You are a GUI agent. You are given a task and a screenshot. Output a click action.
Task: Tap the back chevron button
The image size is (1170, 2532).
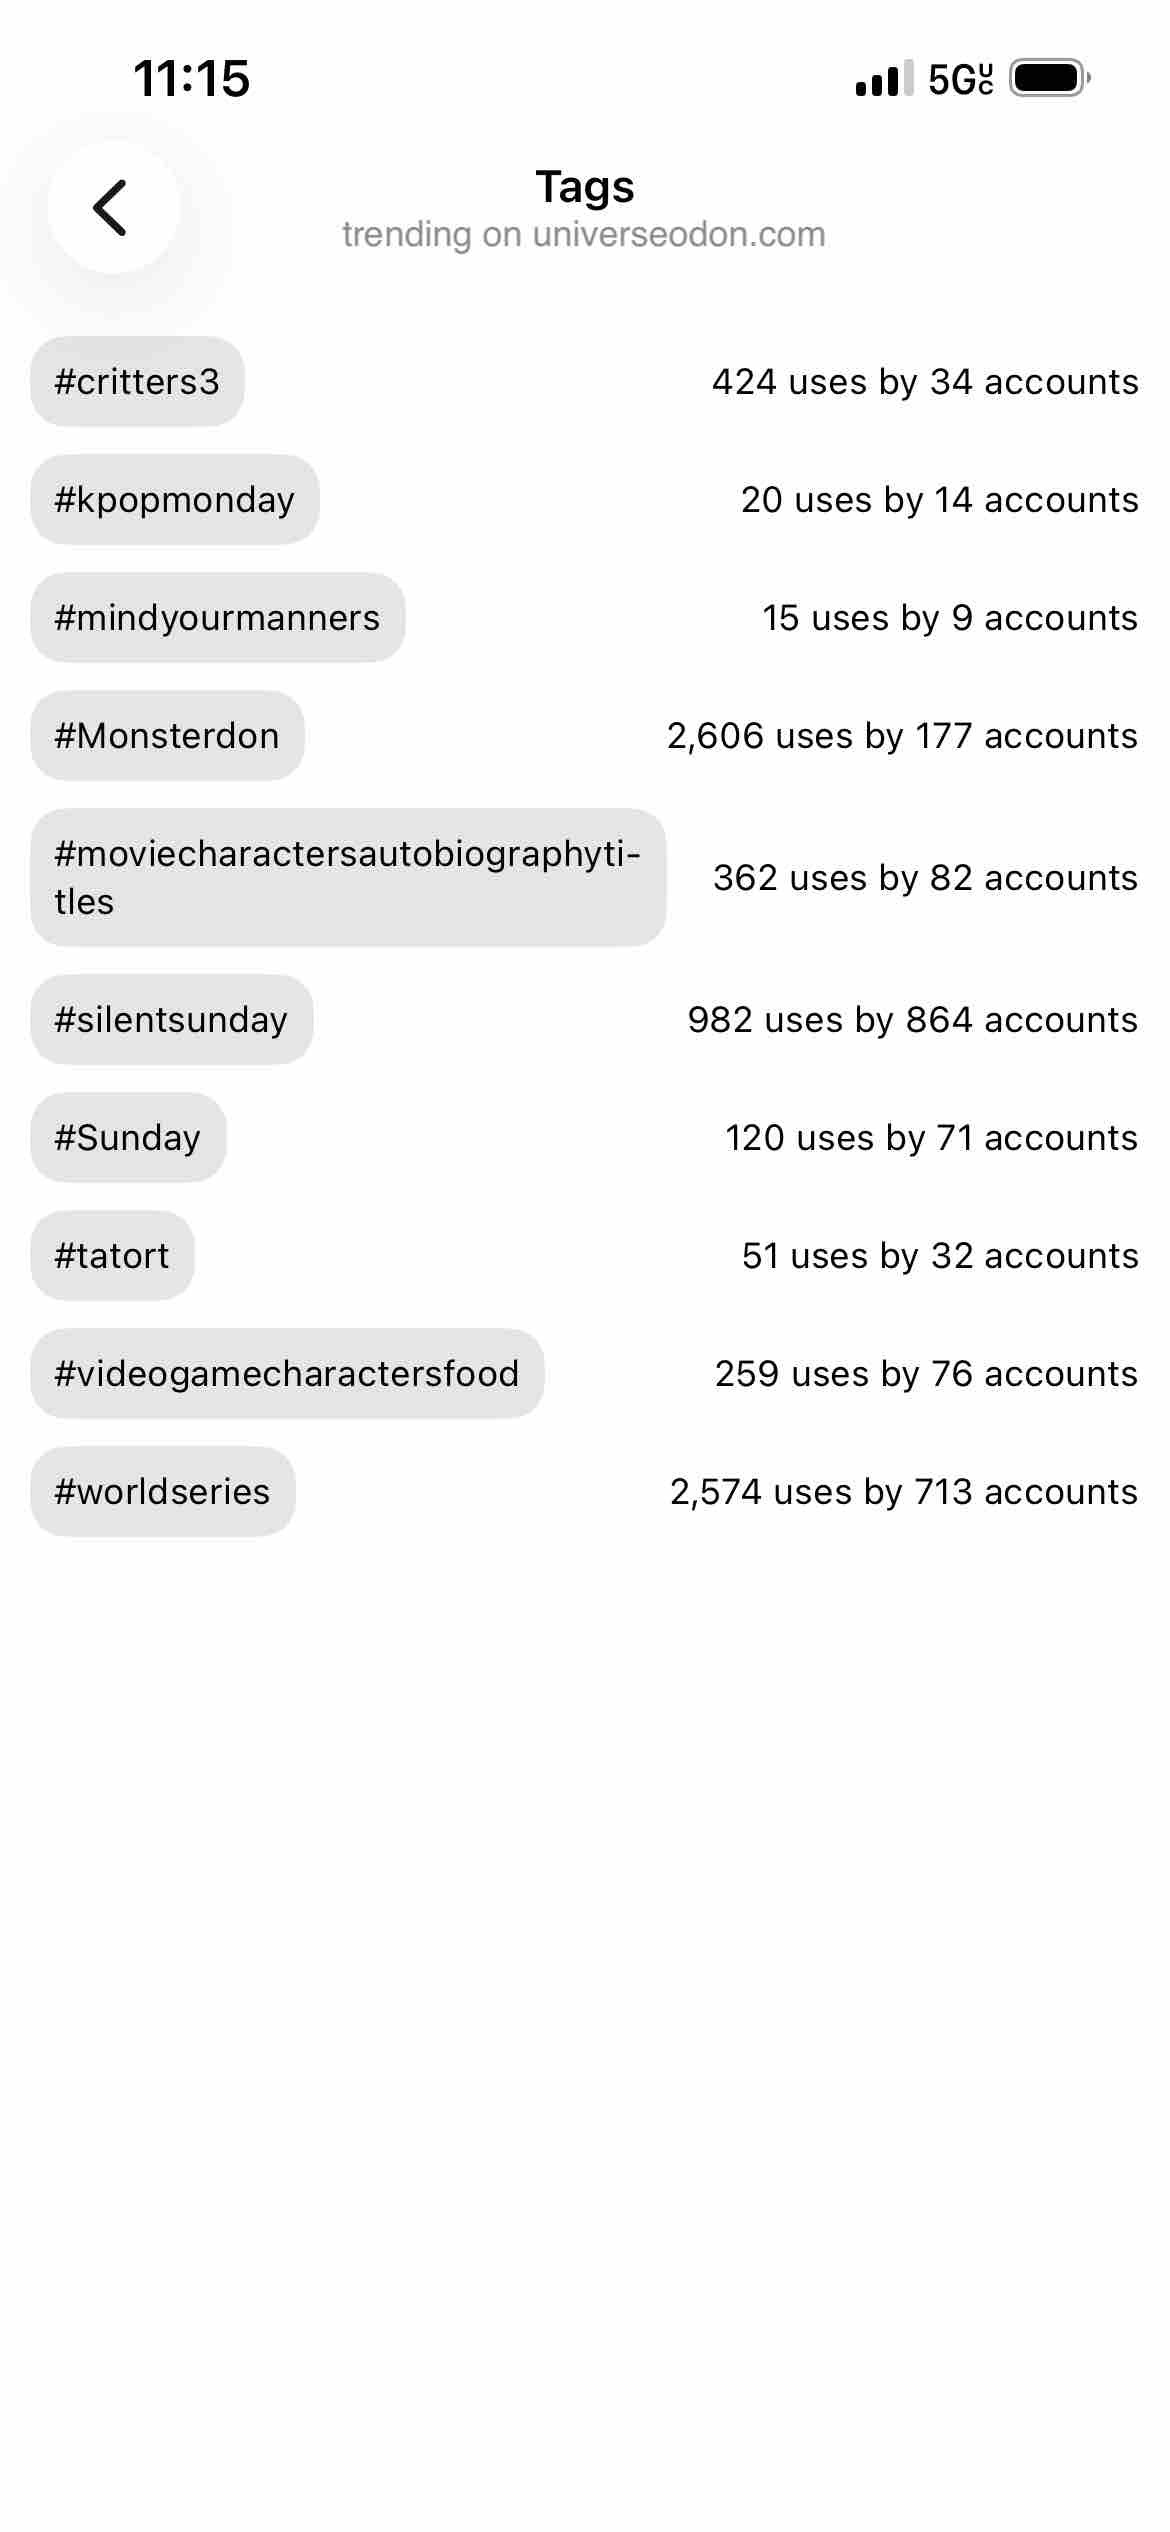112,207
